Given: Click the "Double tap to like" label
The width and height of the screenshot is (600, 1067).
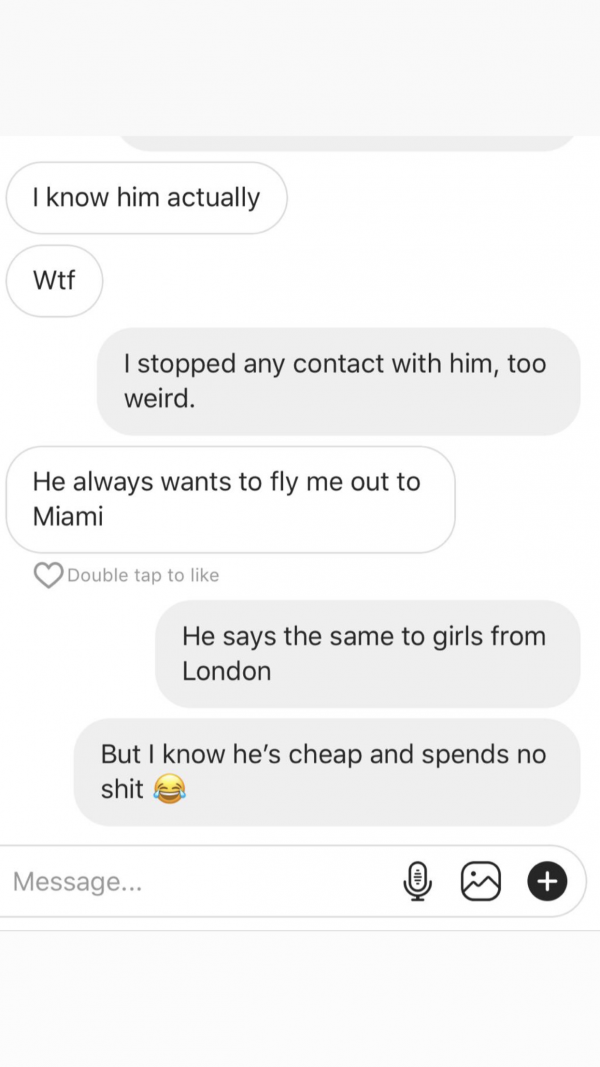Looking at the screenshot, I should (143, 576).
